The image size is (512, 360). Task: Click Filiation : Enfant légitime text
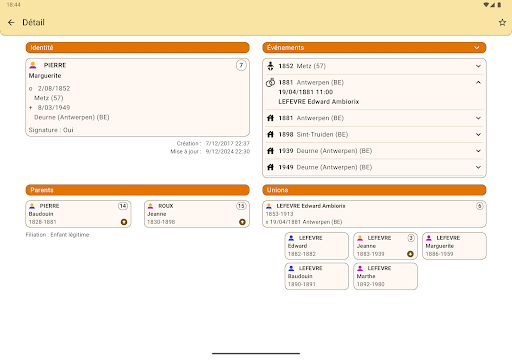coord(57,235)
